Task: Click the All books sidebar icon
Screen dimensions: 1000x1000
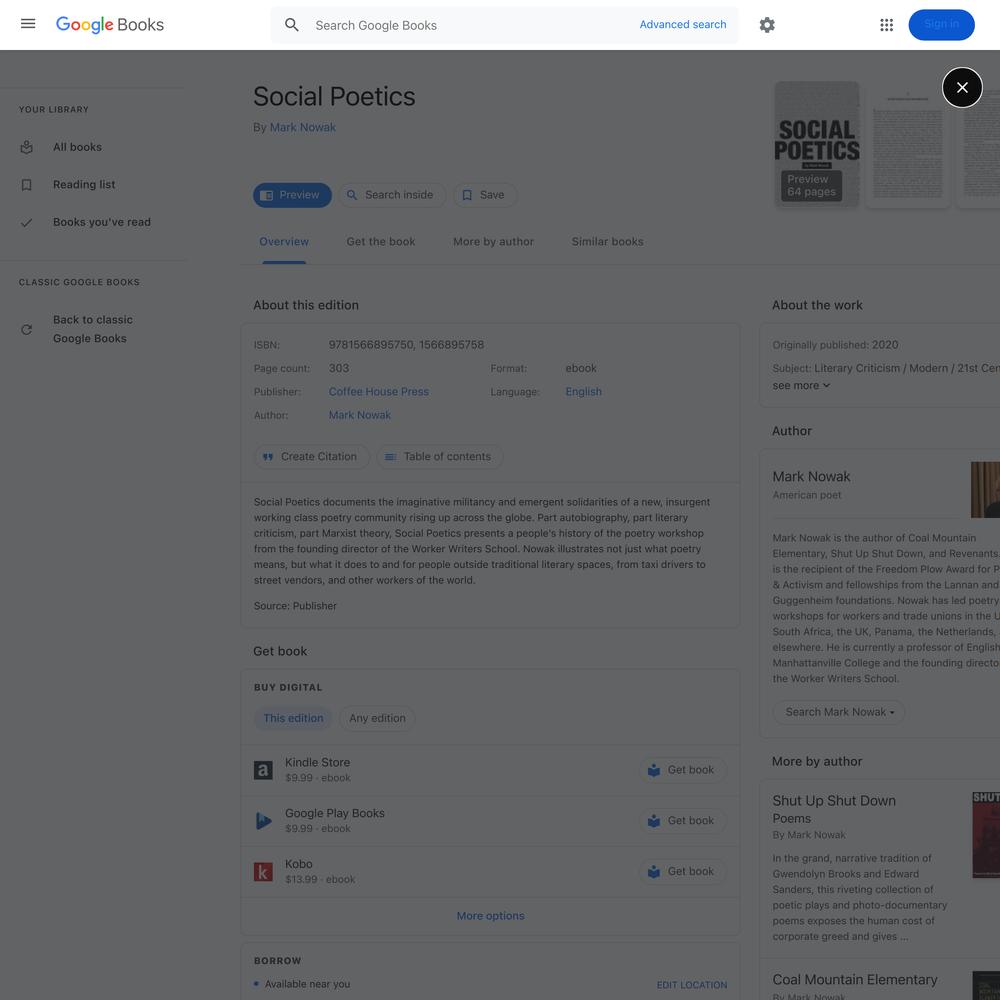Action: [x=26, y=147]
